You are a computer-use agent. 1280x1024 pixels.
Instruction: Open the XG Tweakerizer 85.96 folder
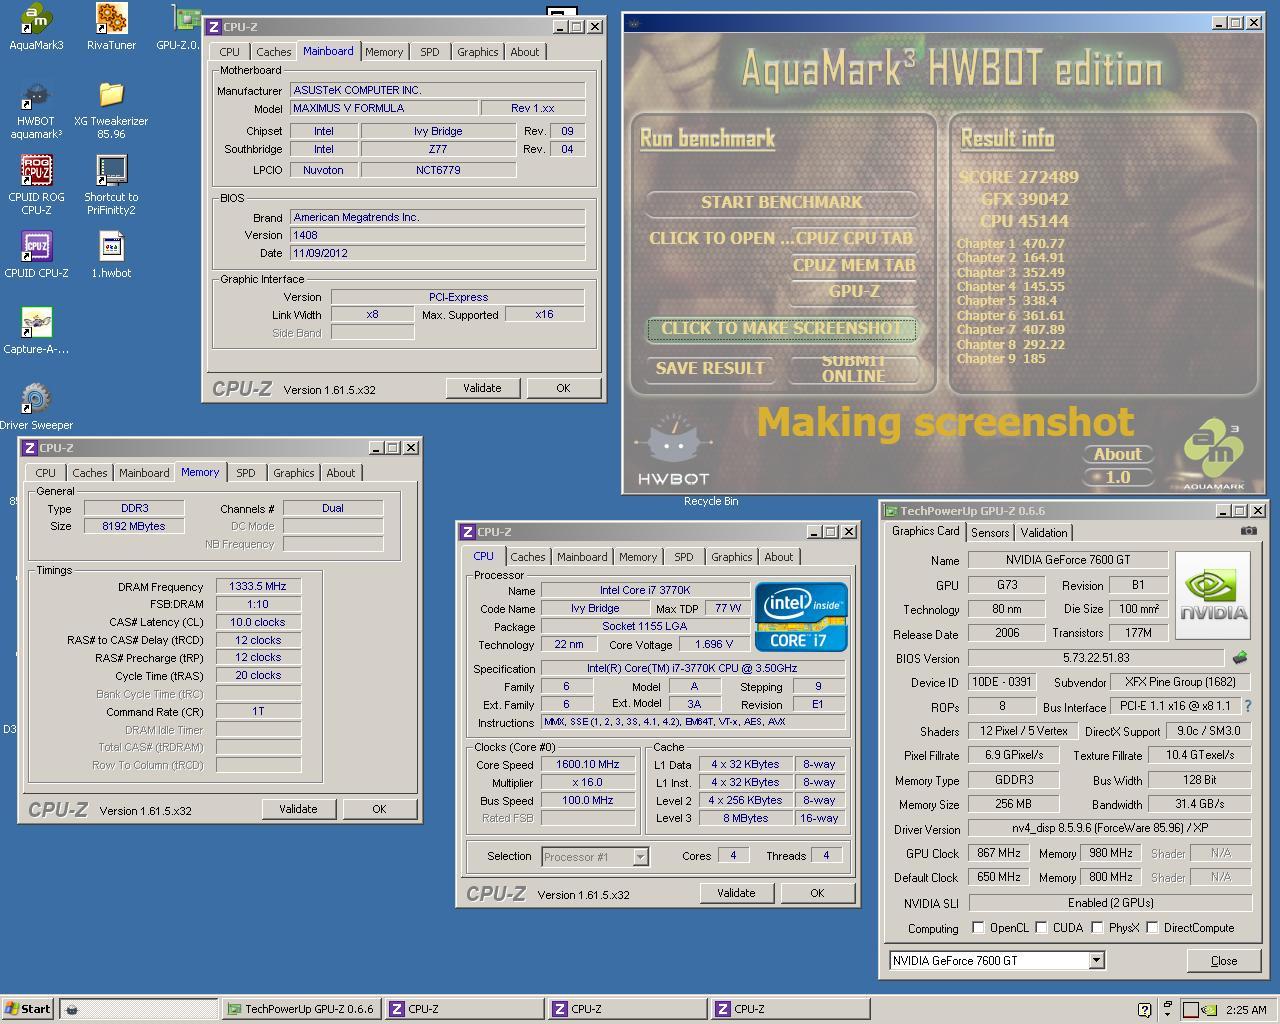[111, 110]
